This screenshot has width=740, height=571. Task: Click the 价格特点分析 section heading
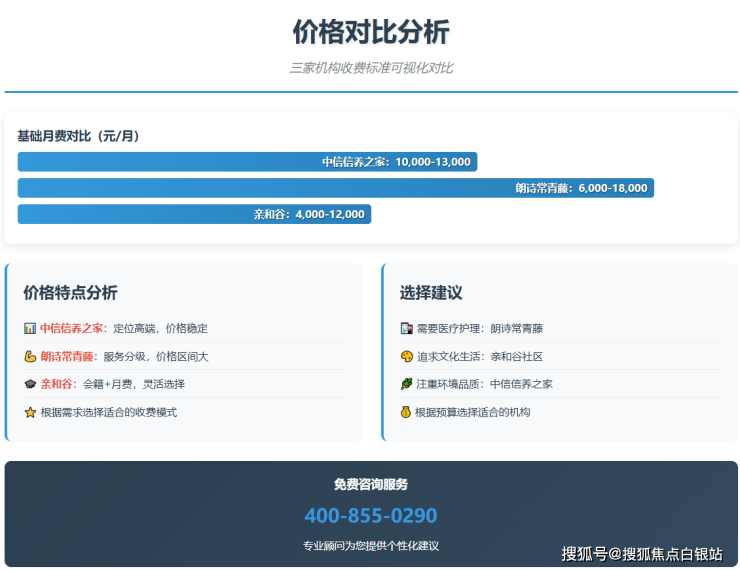pyautogui.click(x=70, y=293)
